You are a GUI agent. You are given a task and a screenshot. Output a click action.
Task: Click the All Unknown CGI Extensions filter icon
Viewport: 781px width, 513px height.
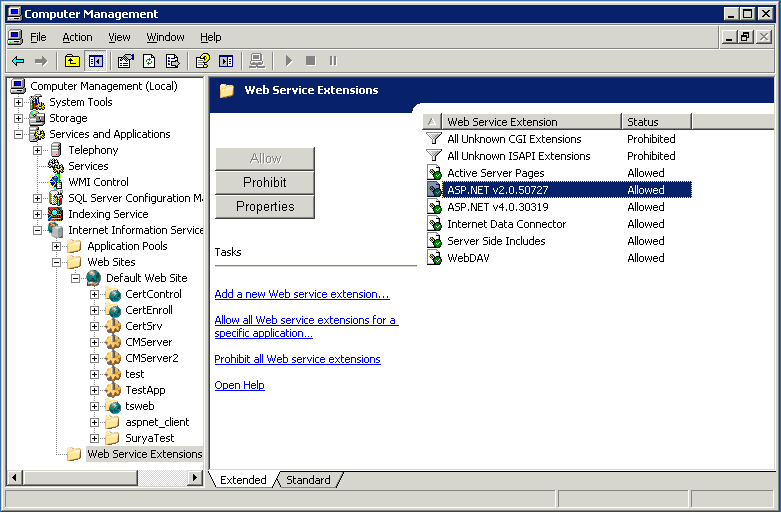point(434,139)
